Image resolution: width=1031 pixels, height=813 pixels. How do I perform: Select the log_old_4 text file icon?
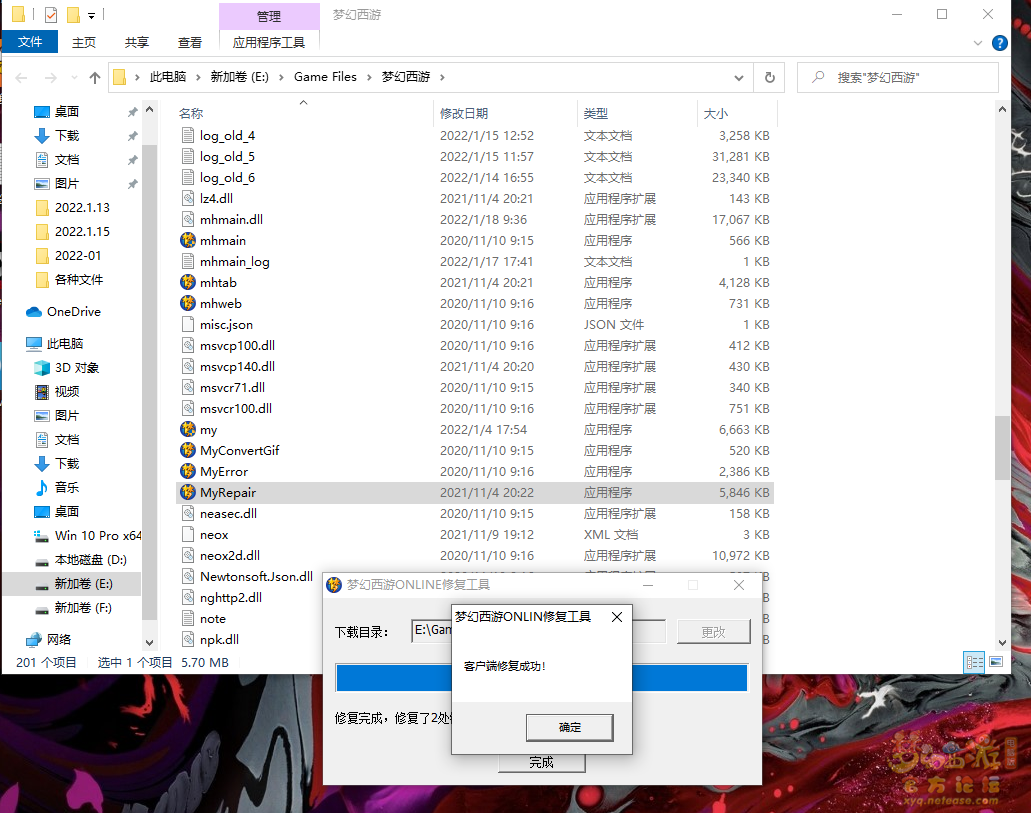coord(188,136)
